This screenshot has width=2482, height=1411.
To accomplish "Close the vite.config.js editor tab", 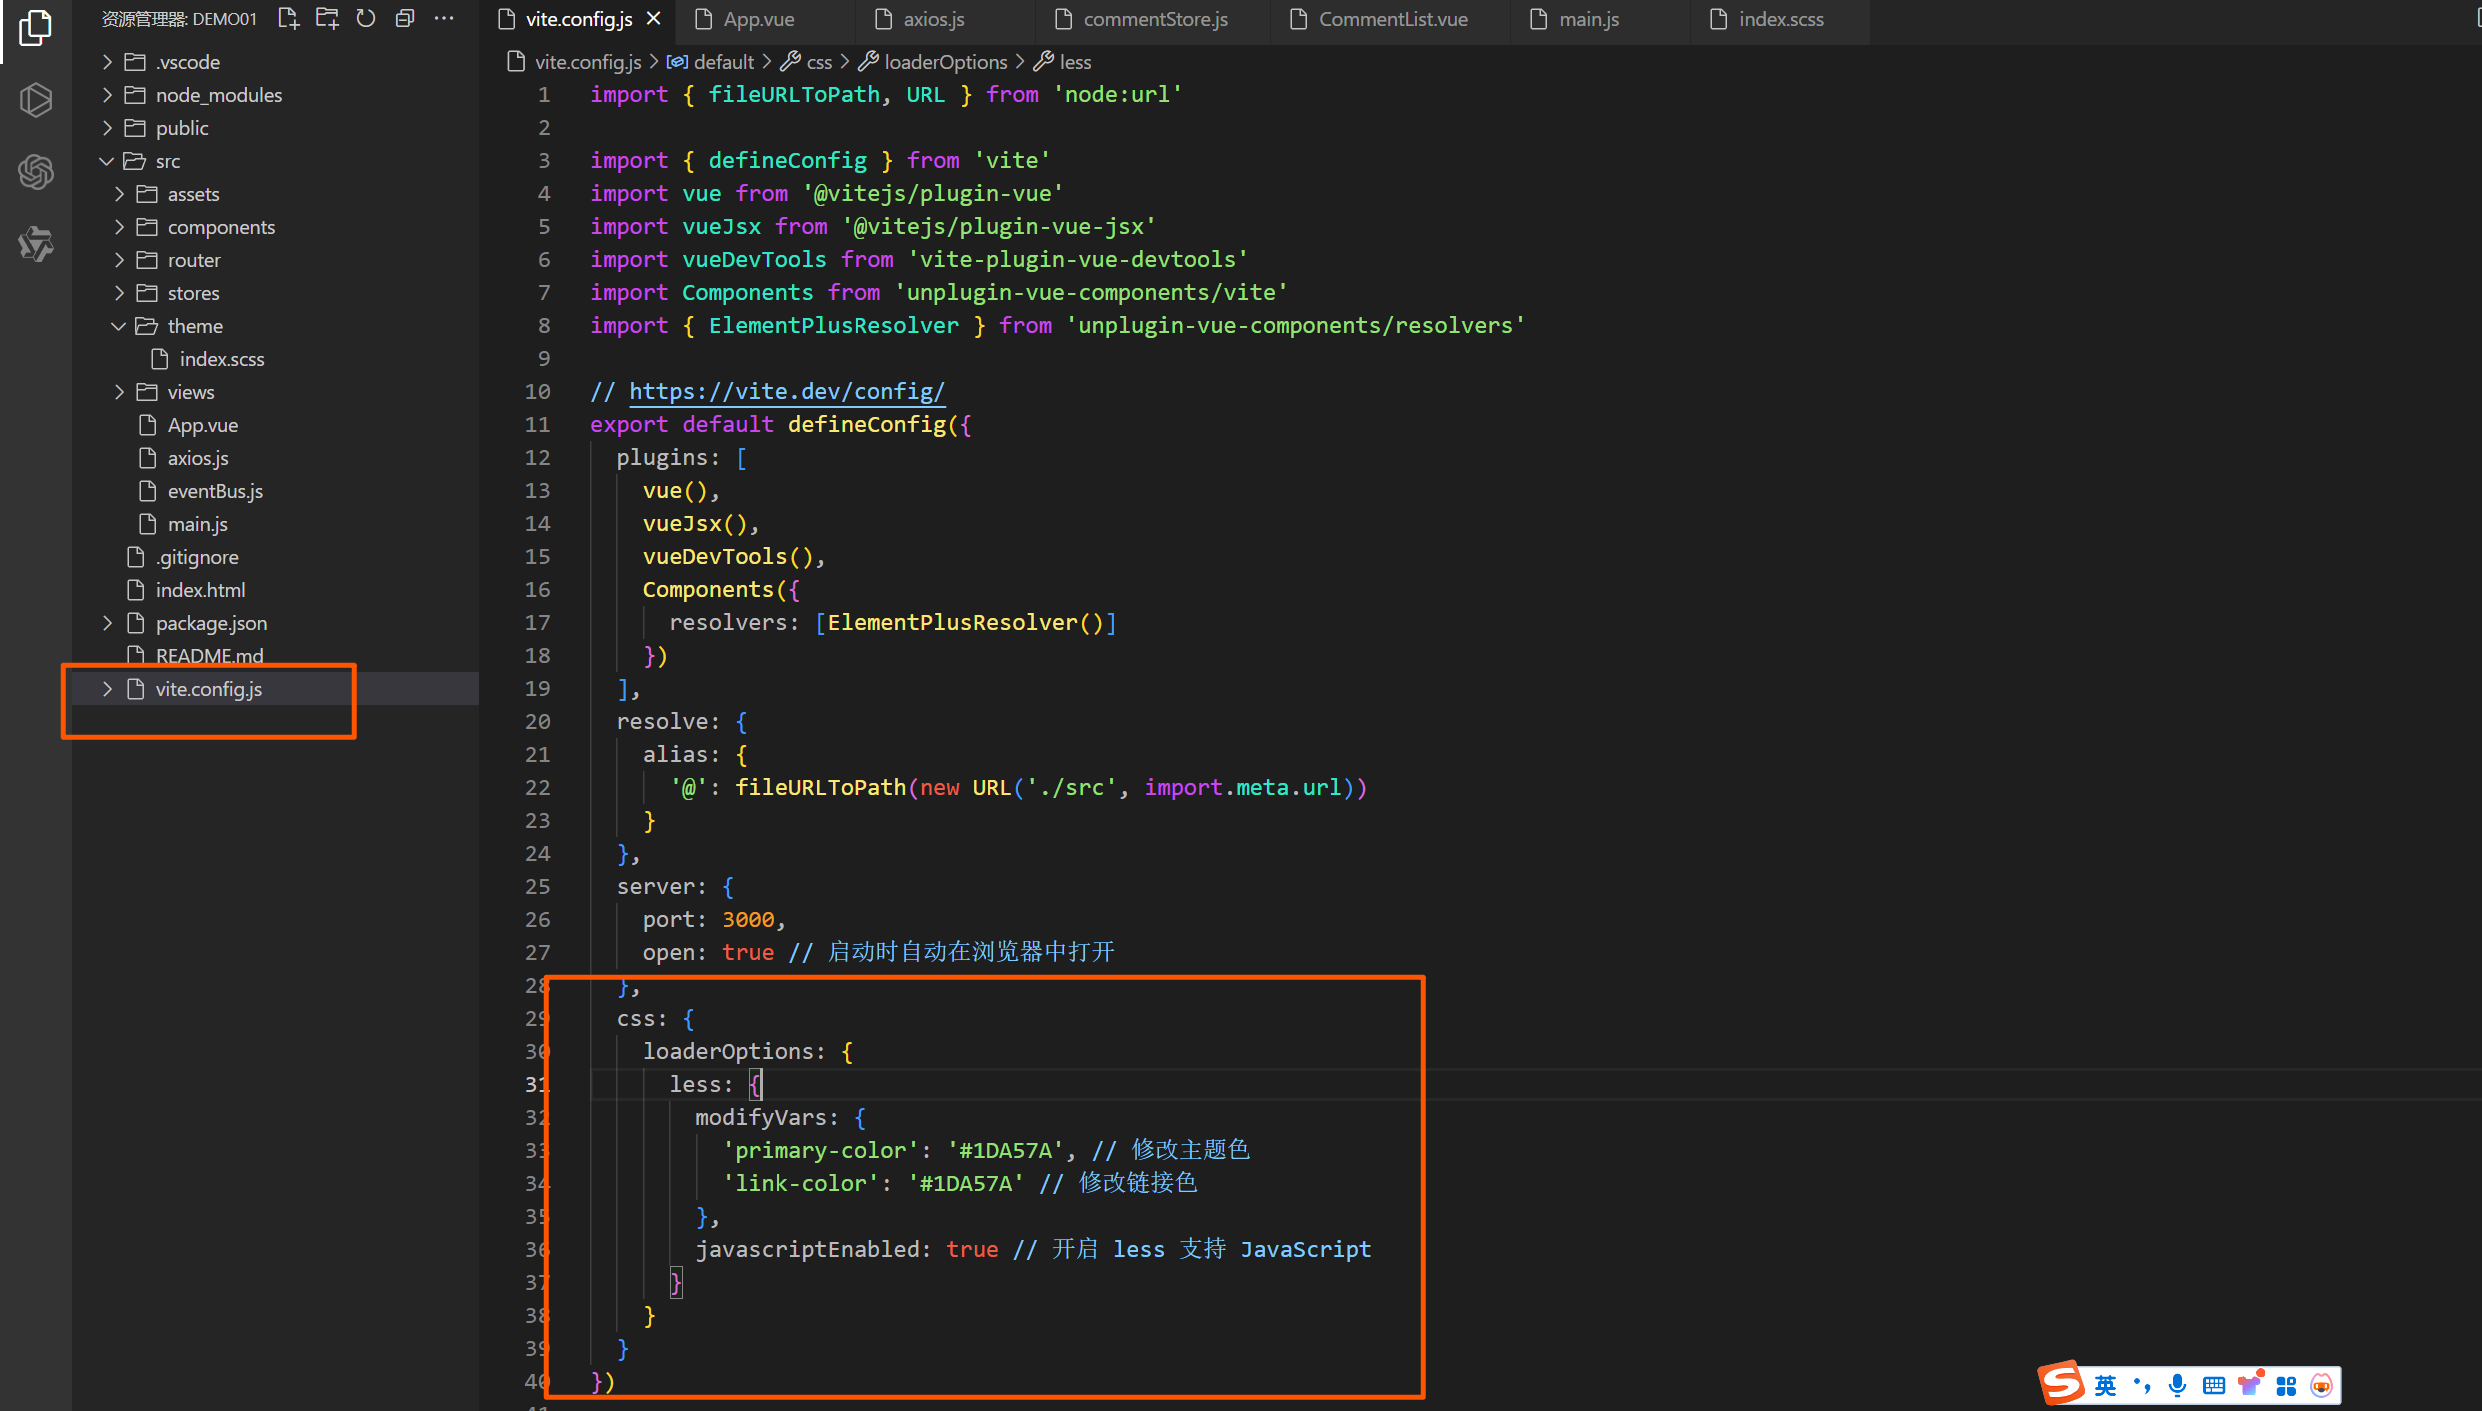I will (654, 18).
